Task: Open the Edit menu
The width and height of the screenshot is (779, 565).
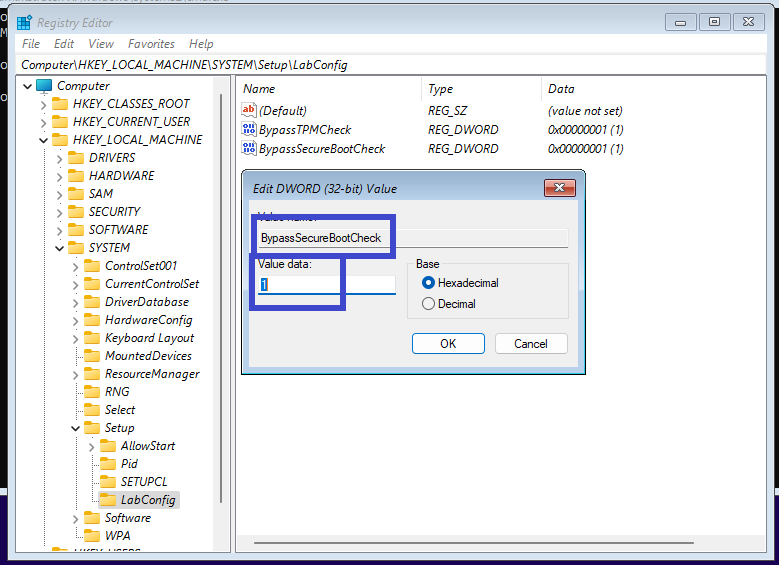Action: pos(64,44)
